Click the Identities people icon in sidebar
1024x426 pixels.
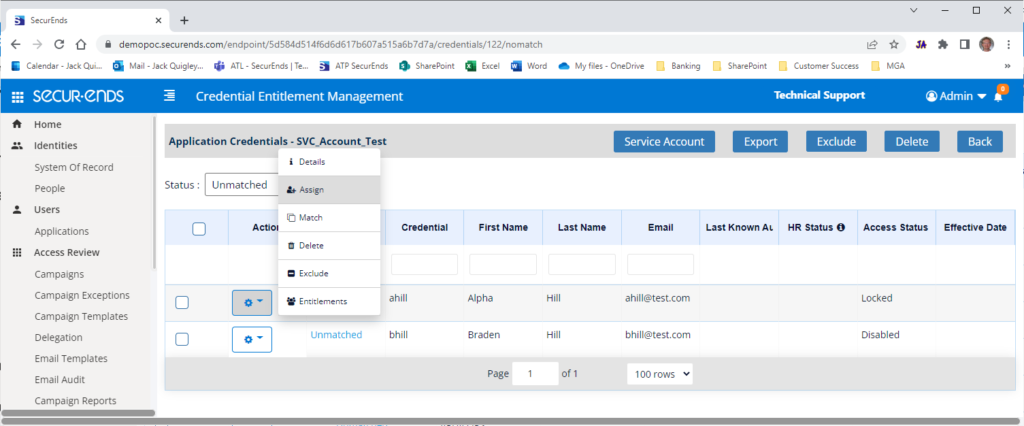18,146
